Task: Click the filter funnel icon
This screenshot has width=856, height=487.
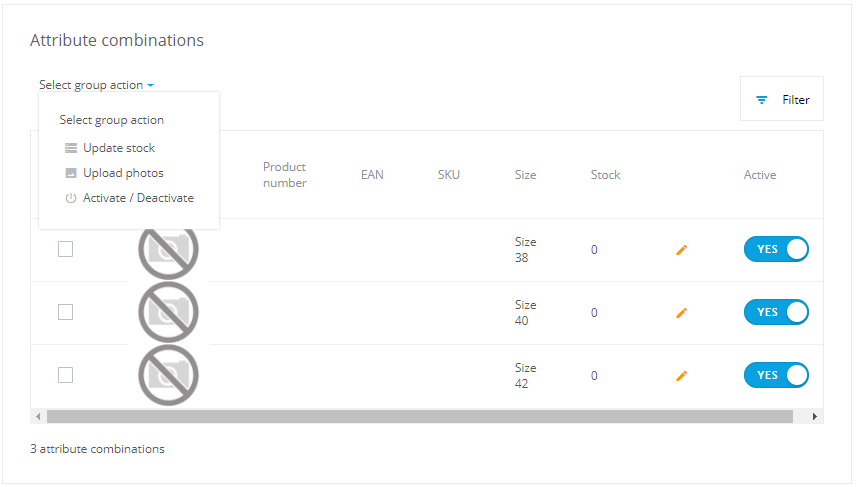Action: pos(762,100)
